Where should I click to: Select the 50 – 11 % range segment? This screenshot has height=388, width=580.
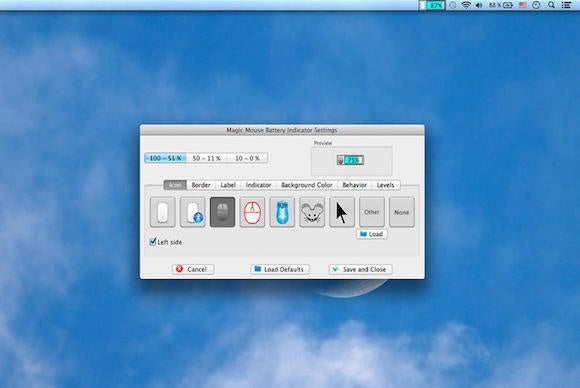point(206,158)
